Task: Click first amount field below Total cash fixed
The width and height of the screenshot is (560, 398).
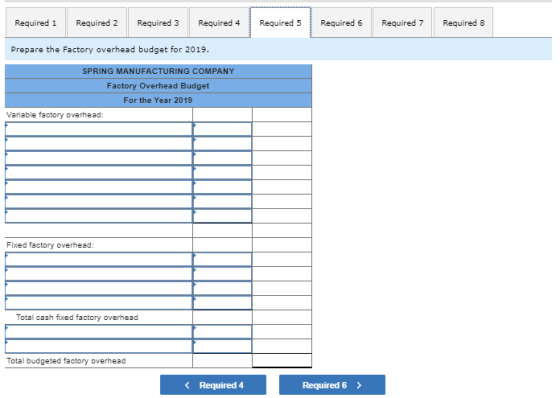Action: point(222,332)
